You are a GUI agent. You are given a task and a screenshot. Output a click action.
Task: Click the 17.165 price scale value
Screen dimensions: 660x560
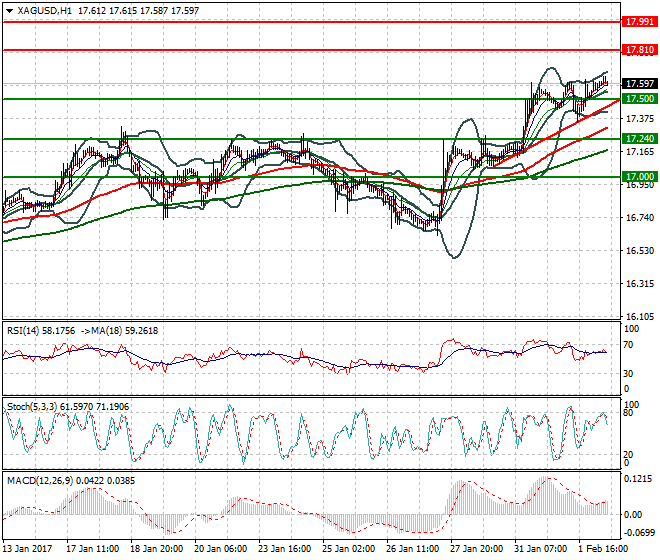coord(640,152)
